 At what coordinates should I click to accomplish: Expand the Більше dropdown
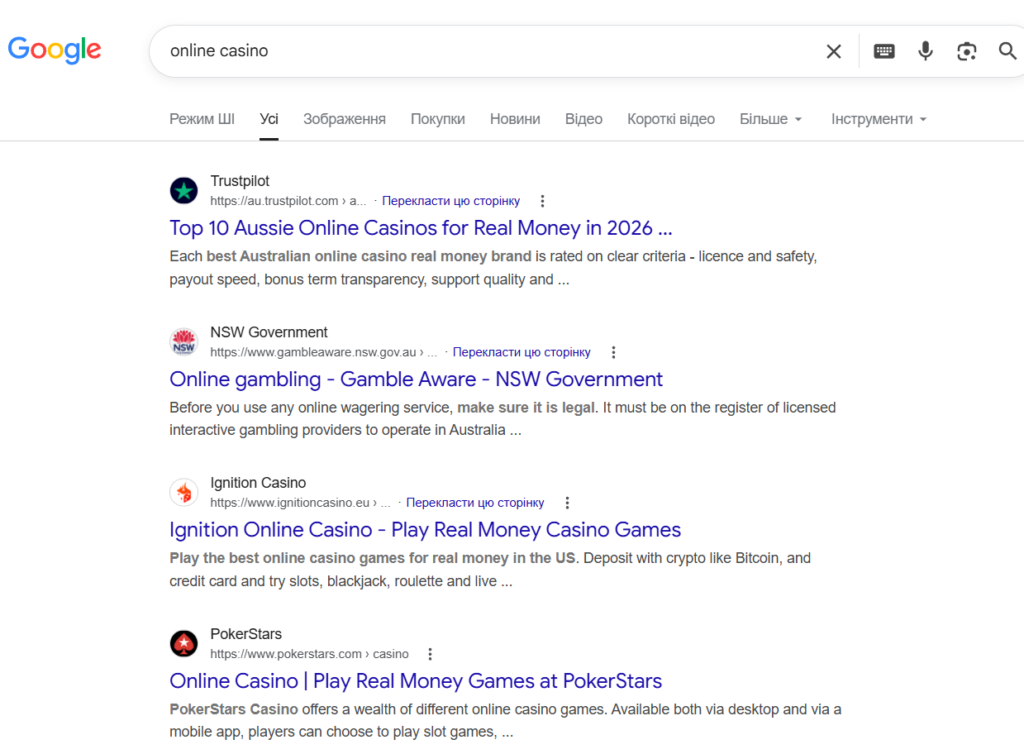pos(771,119)
